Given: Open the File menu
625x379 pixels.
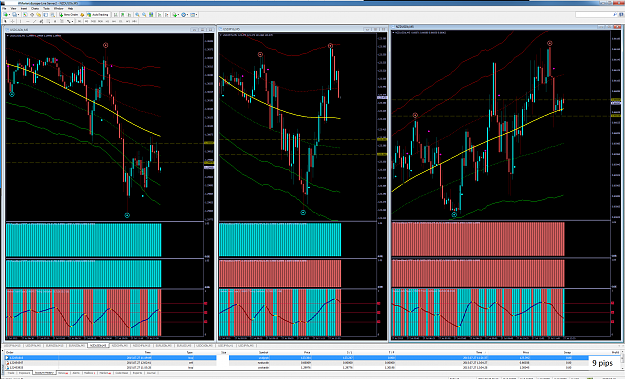Looking at the screenshot, I should tap(4, 8).
